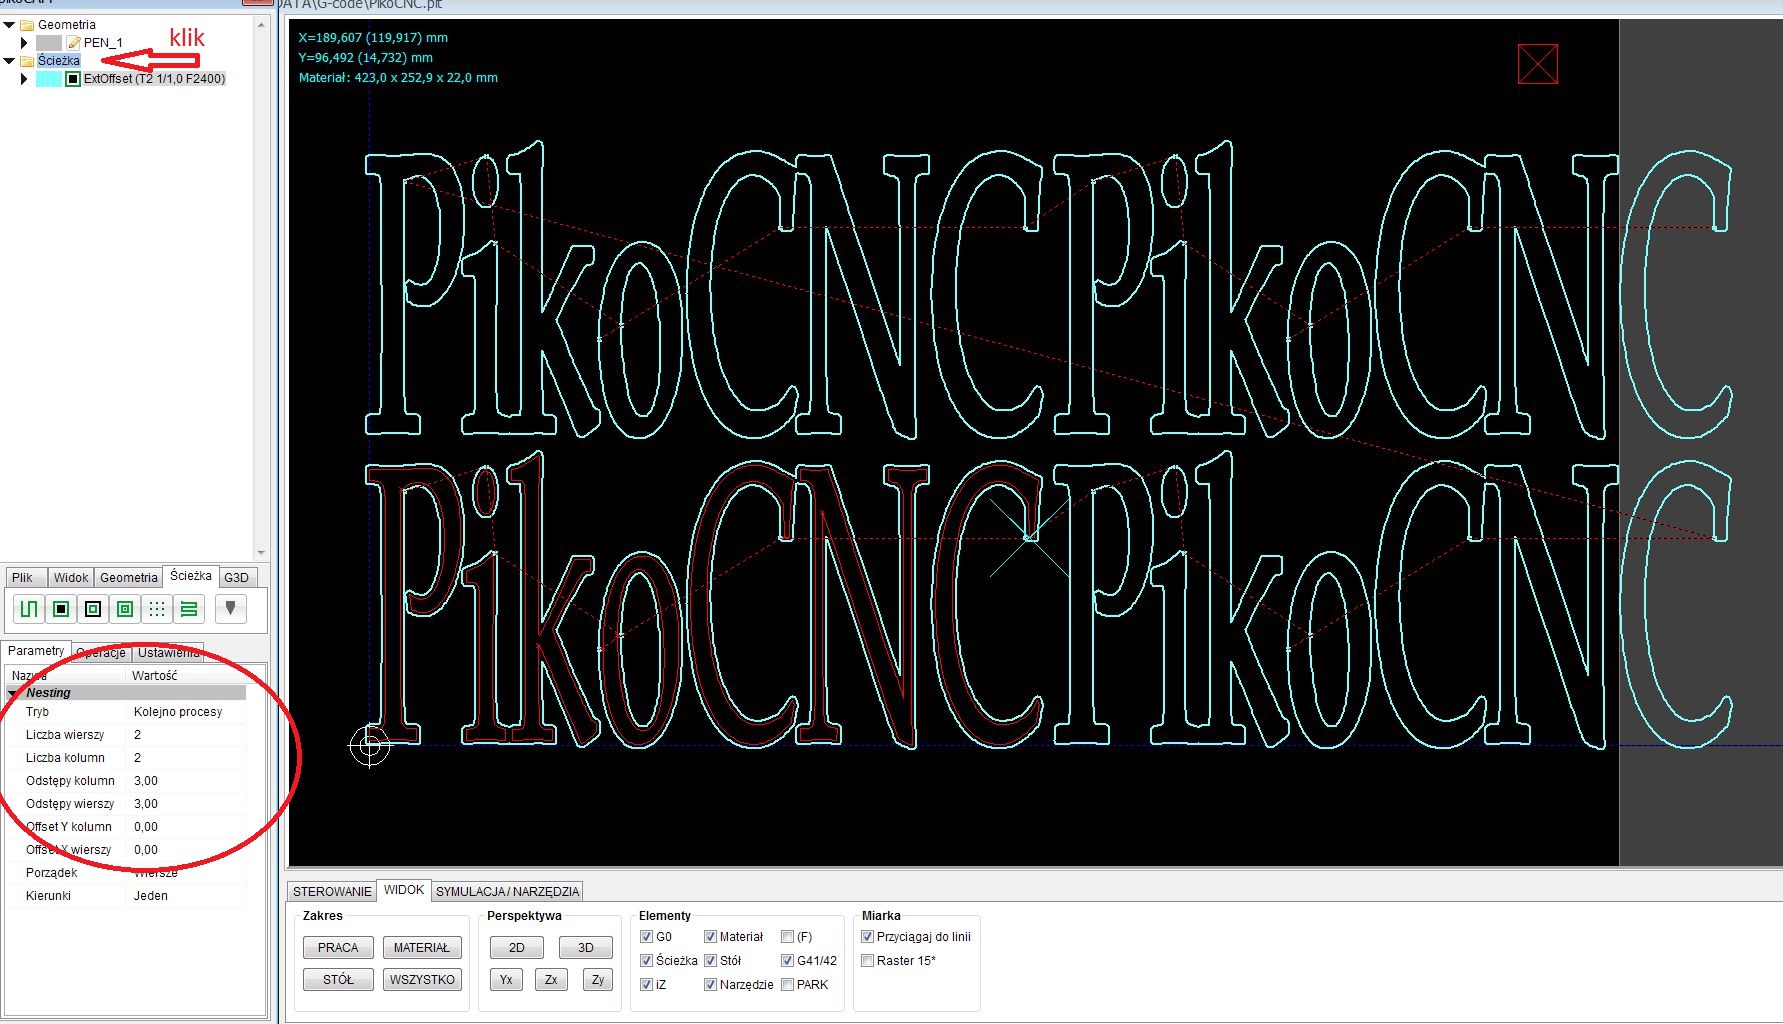Choose the green serpentine hatch fill tool

pyautogui.click(x=189, y=609)
